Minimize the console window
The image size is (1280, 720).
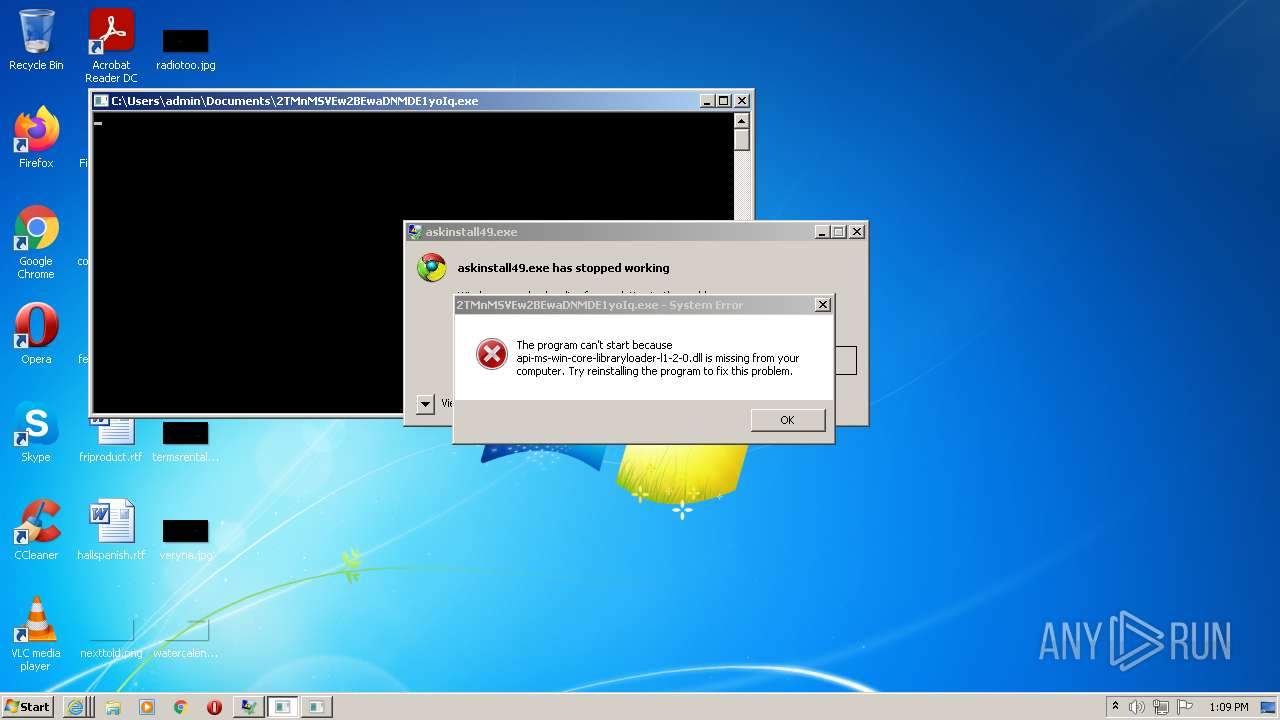click(707, 101)
